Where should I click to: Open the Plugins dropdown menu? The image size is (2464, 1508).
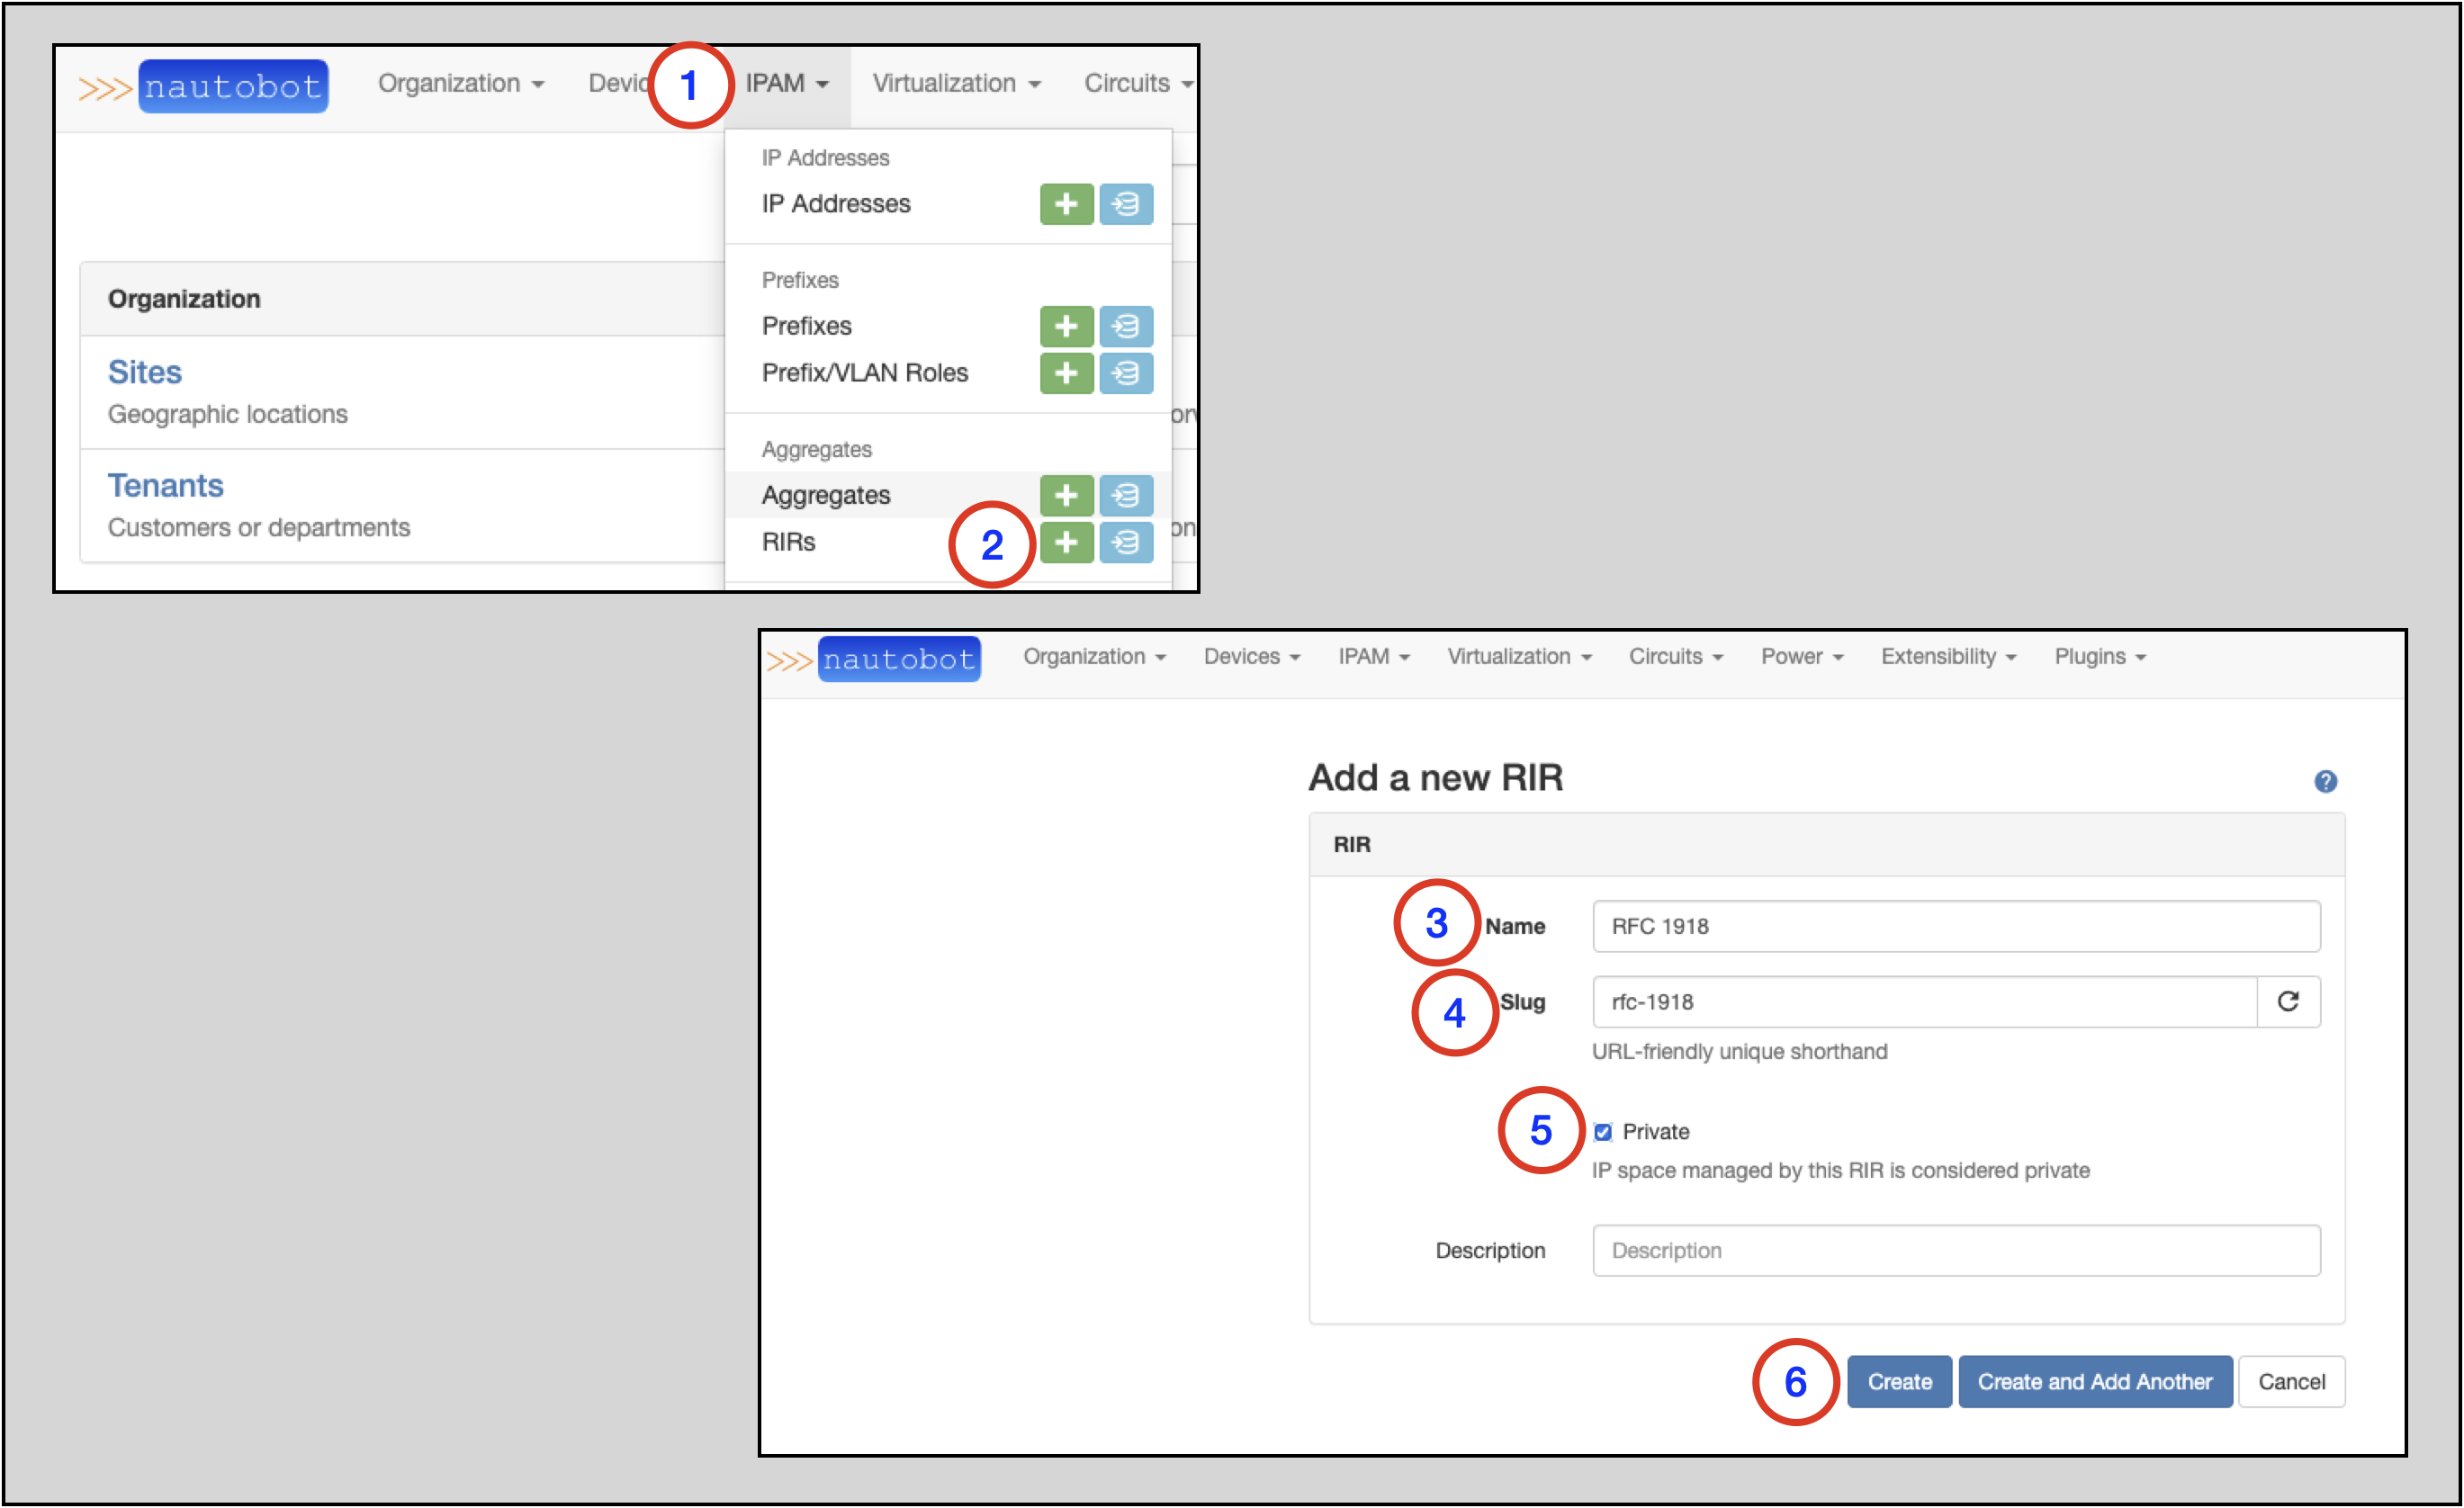click(2100, 657)
